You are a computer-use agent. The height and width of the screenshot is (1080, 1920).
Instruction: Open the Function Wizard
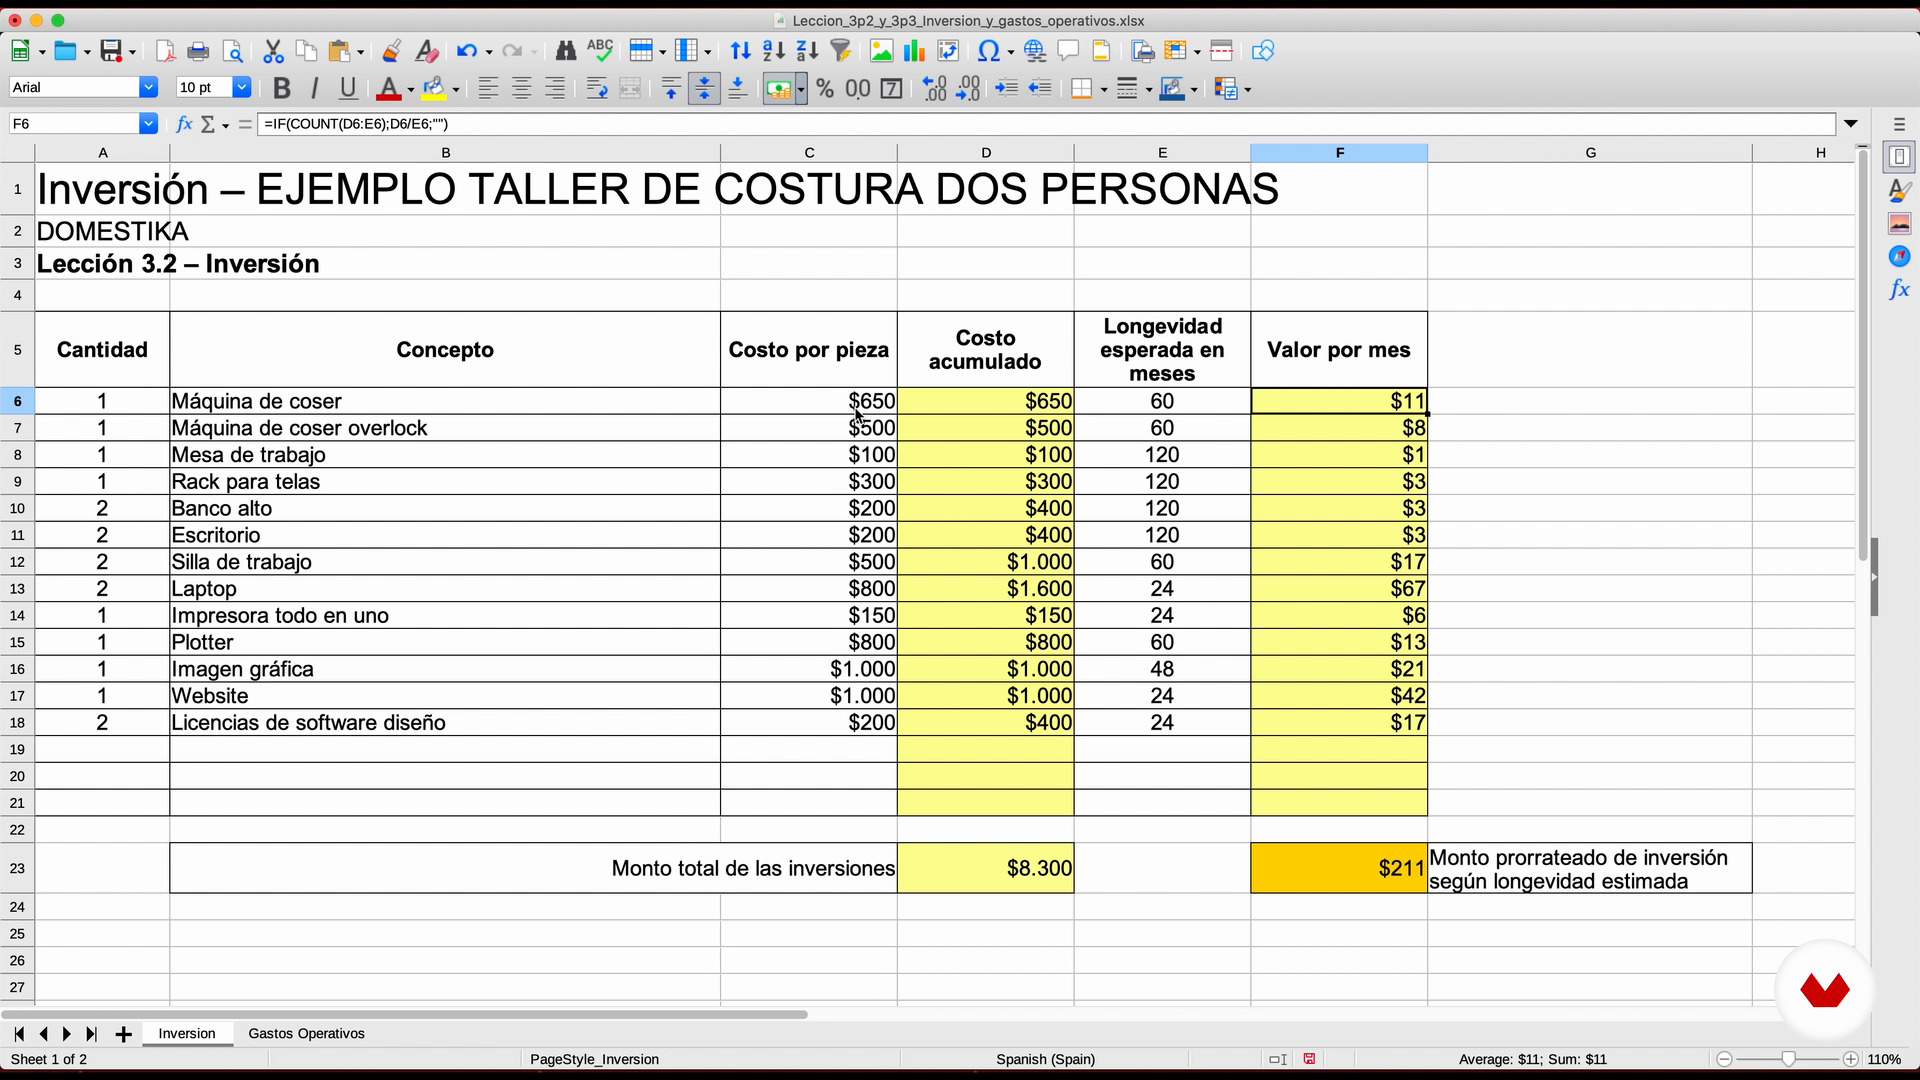pyautogui.click(x=184, y=124)
